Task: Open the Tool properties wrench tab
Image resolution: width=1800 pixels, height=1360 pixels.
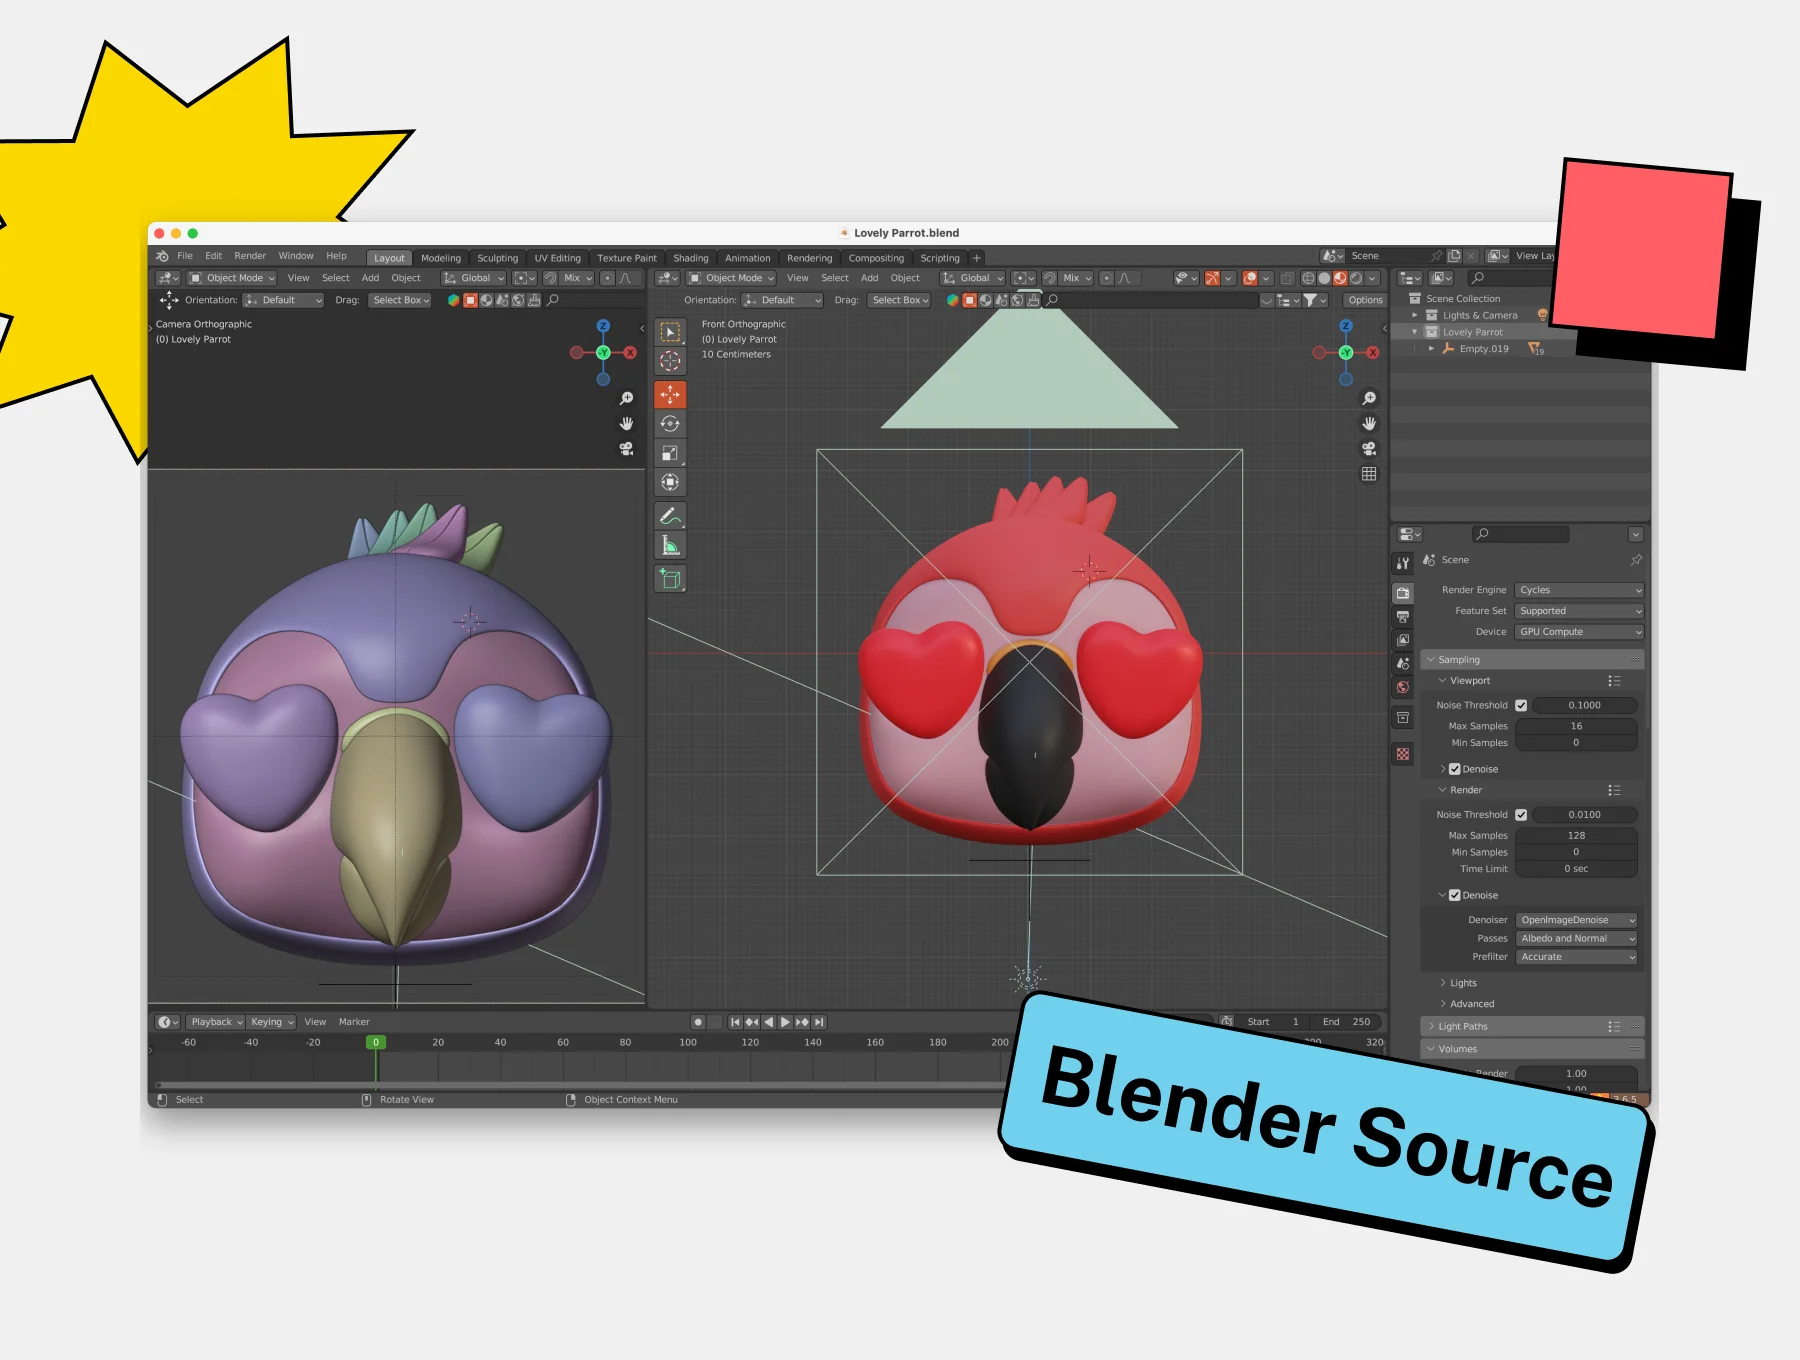Action: [x=1403, y=563]
